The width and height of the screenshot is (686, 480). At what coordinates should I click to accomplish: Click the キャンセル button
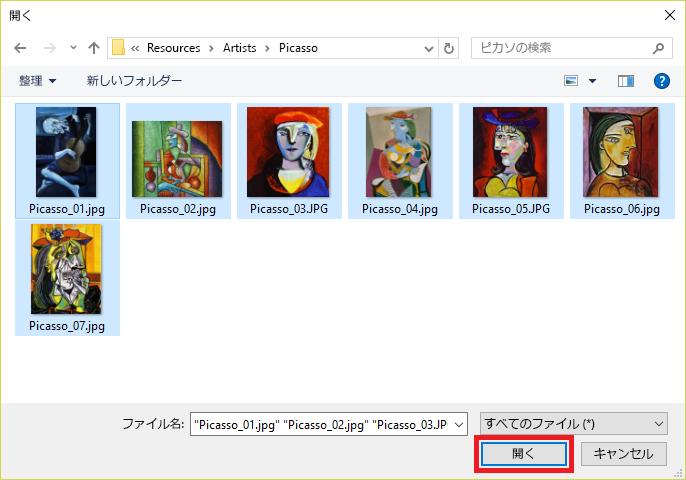(623, 454)
